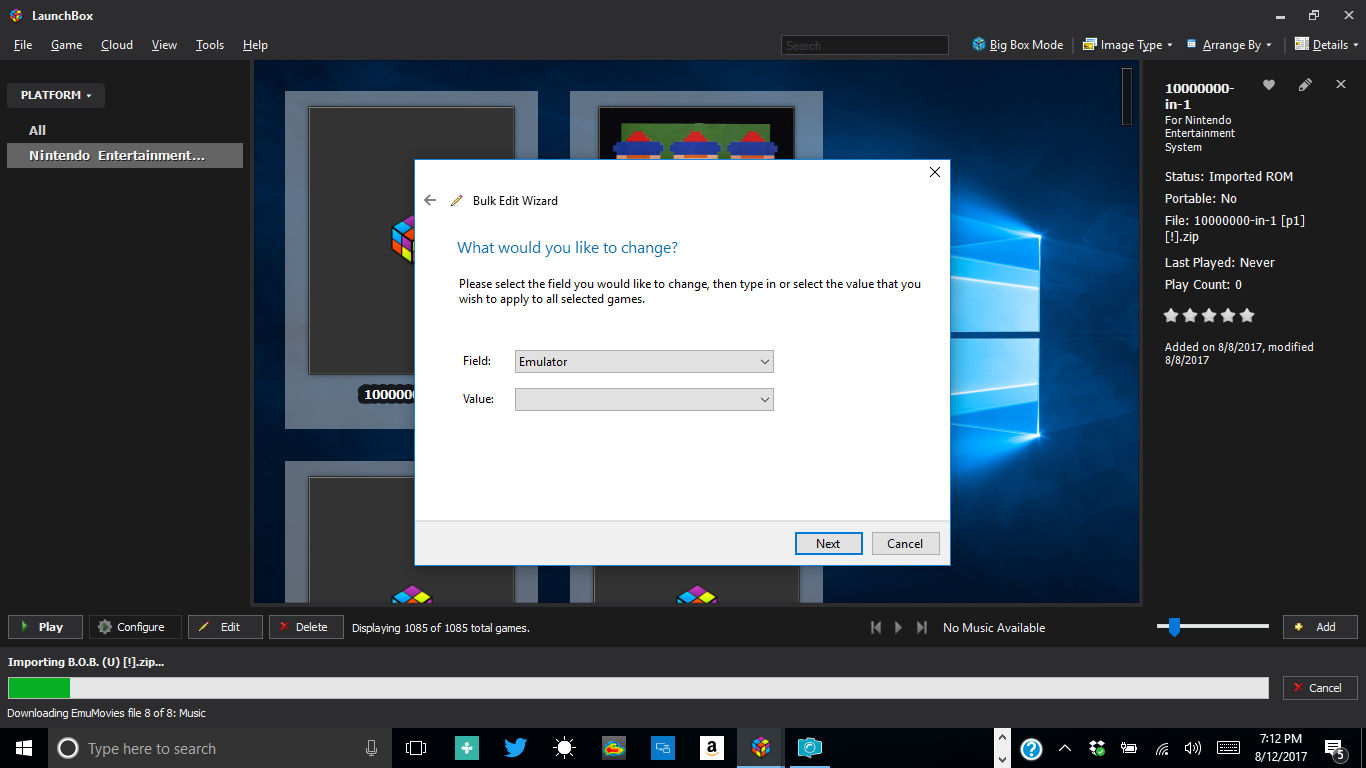Select Nintendo Entertainment System platform
This screenshot has height=768, width=1366.
(x=125, y=155)
